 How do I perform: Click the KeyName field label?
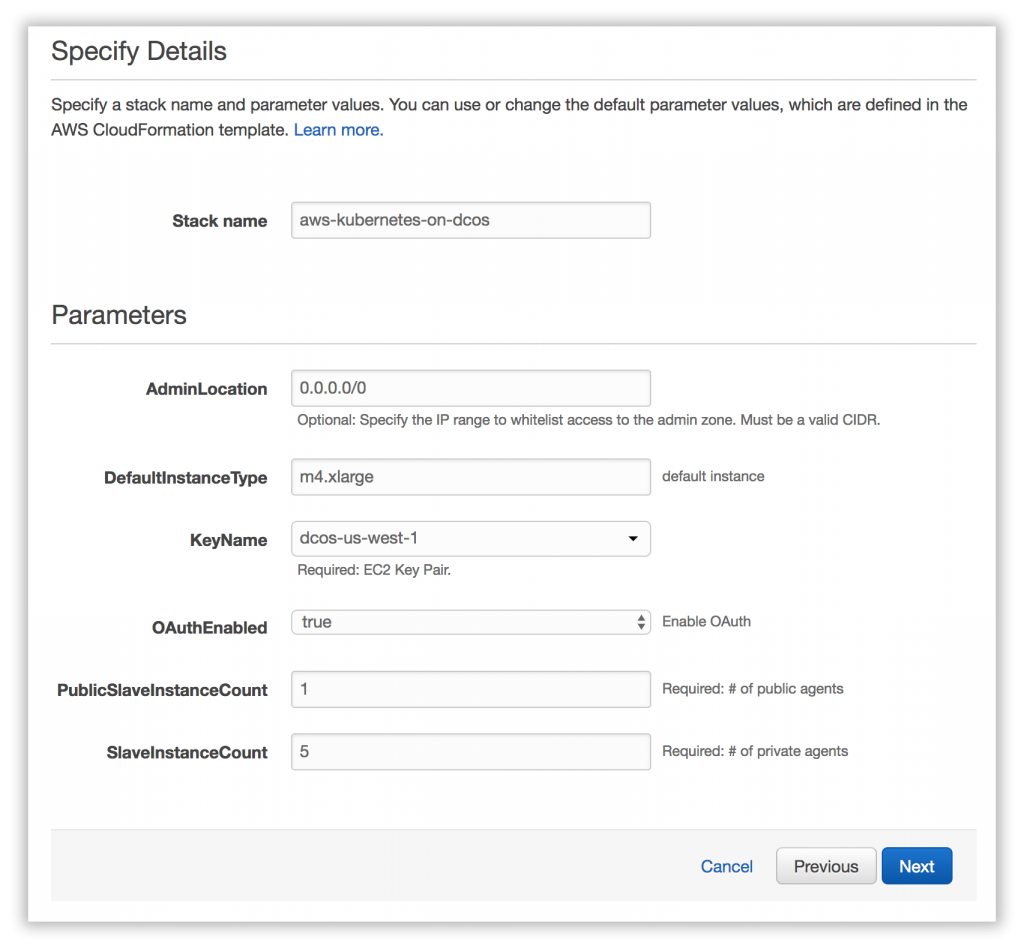click(x=228, y=540)
